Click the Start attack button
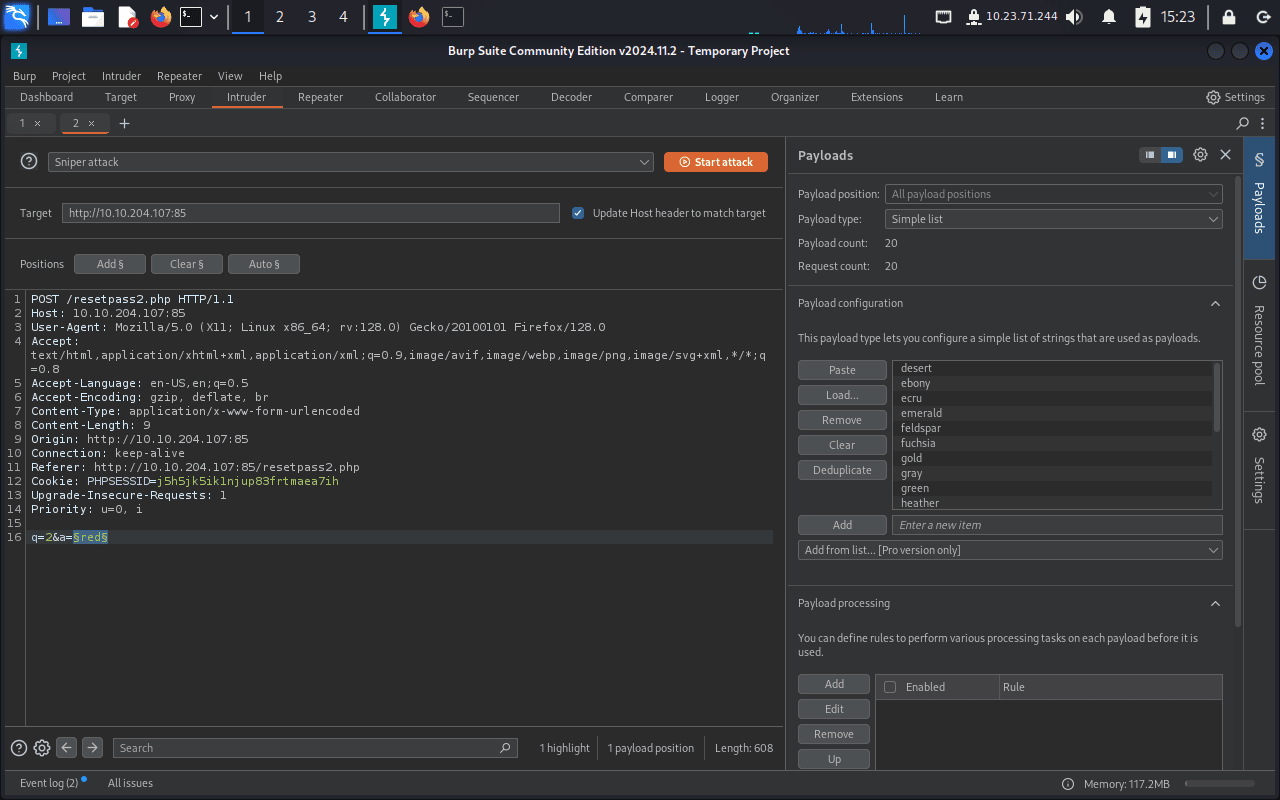1280x800 pixels. coord(715,162)
